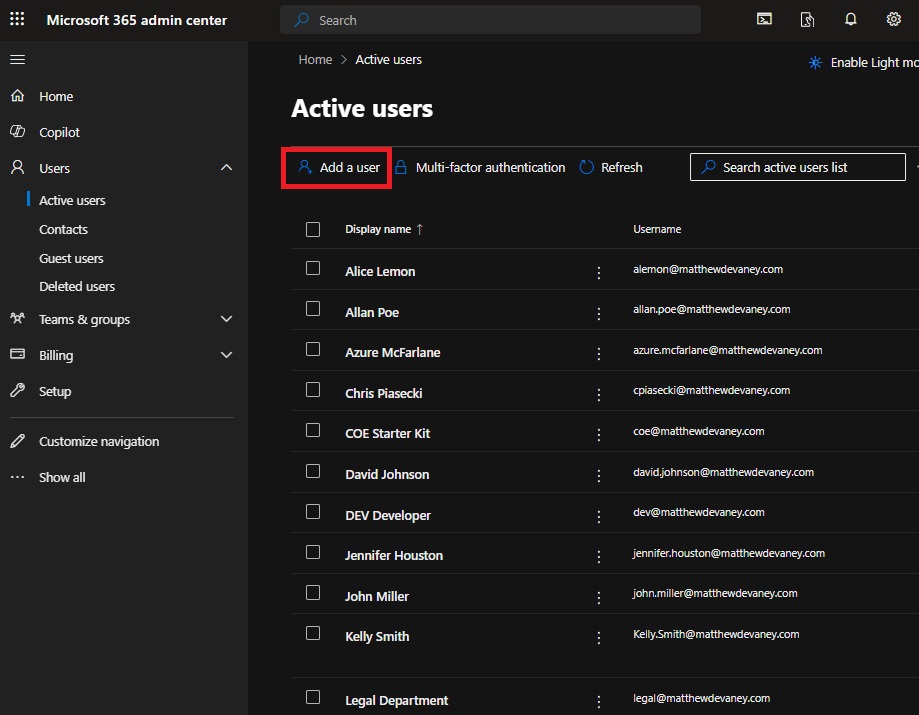Expand the Billing section chevron
Screen dimensions: 919x715
point(226,355)
